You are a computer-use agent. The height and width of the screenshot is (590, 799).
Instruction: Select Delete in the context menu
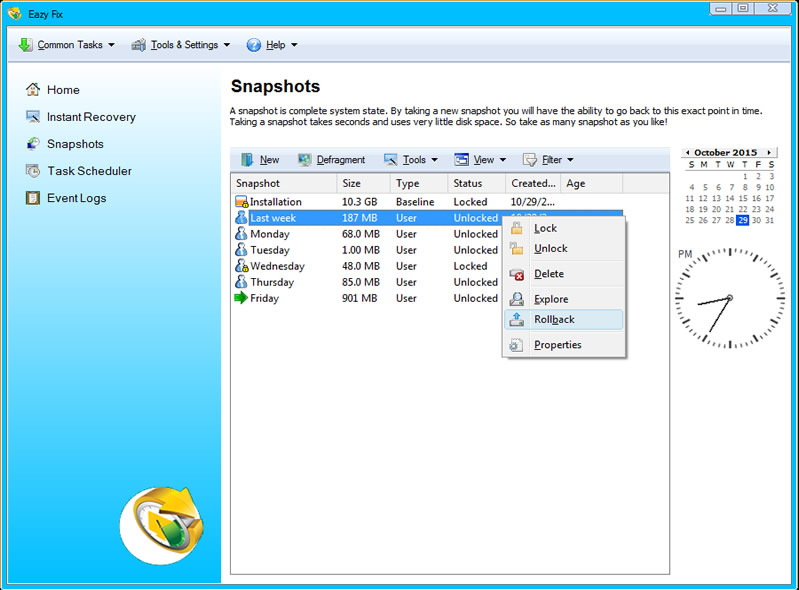[549, 274]
